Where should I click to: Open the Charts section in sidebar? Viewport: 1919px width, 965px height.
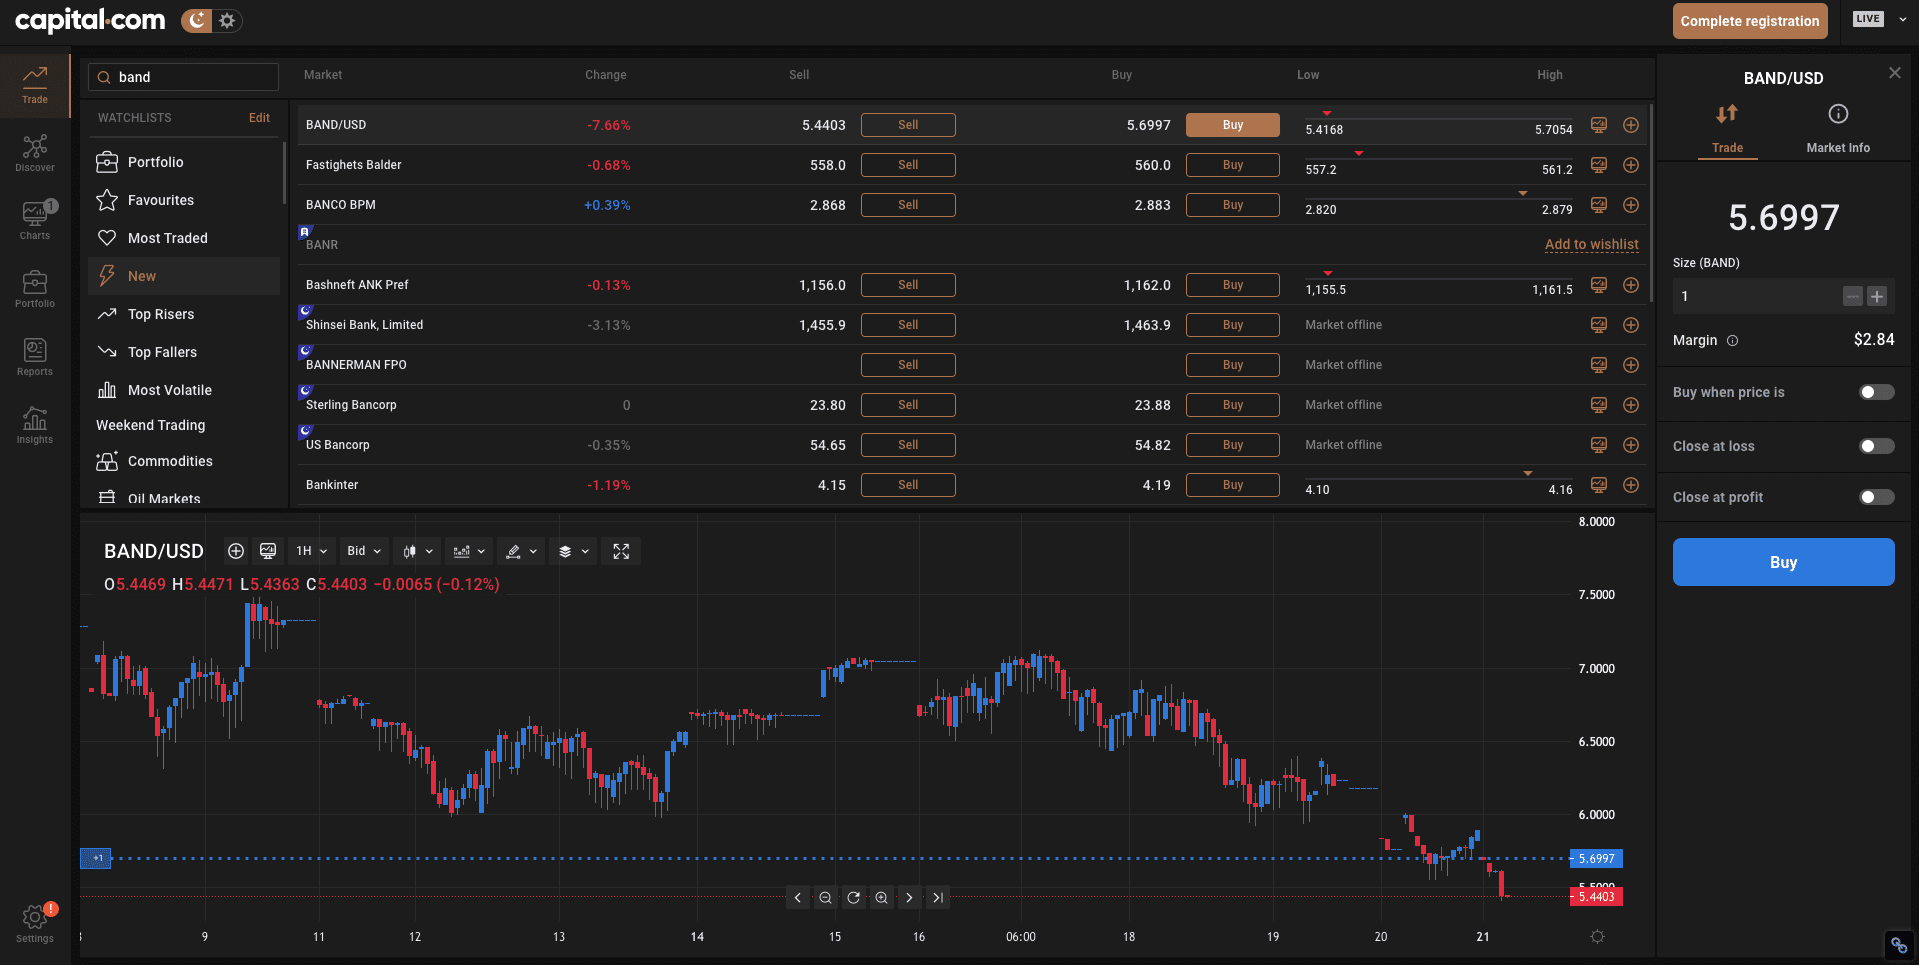pos(35,221)
